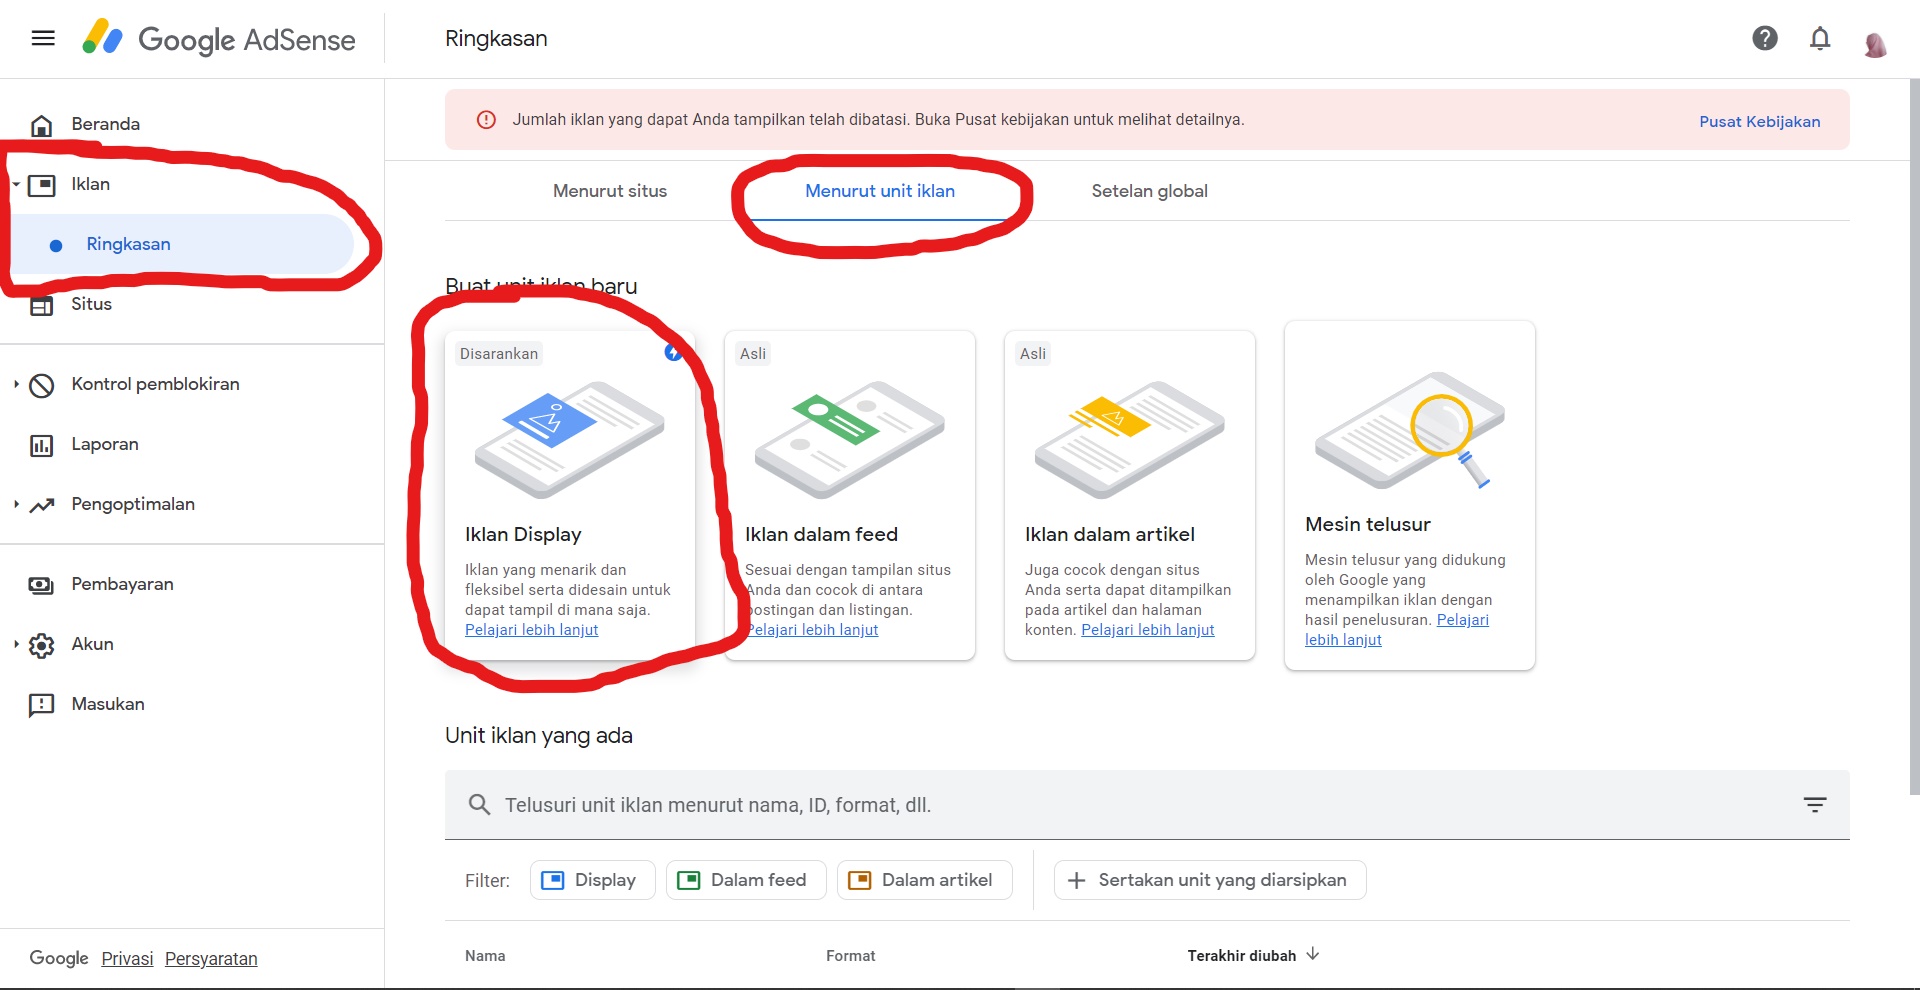This screenshot has width=1920, height=990.
Task: Click the blue badge on the Disarankan card
Action: coord(673,352)
